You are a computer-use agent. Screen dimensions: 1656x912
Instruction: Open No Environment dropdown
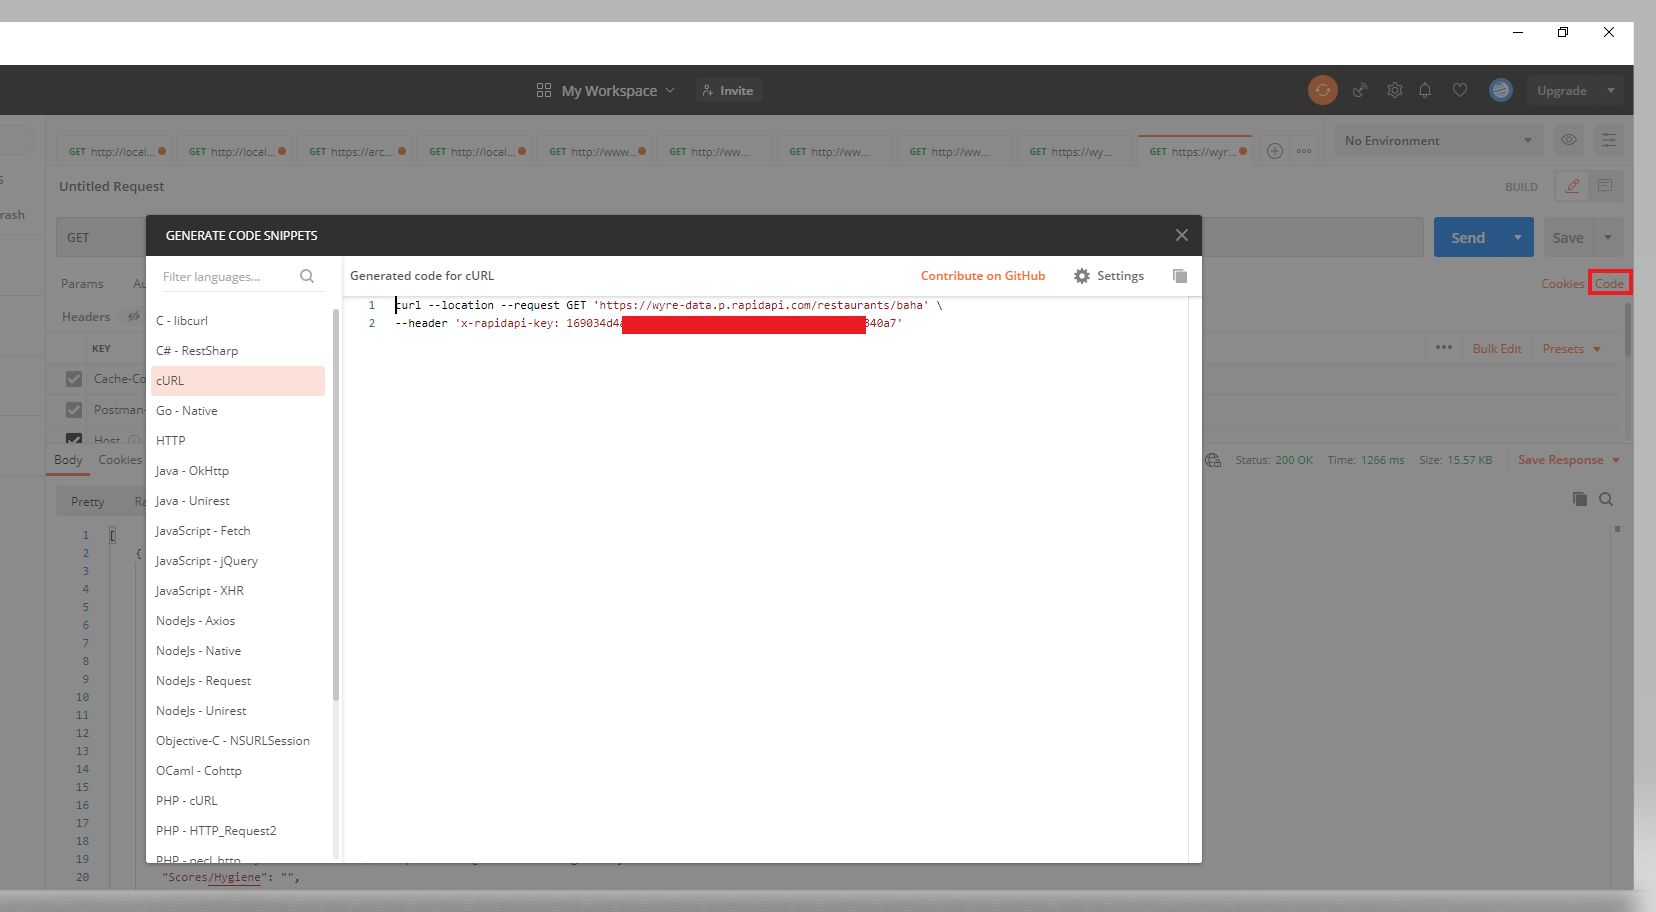pyautogui.click(x=1438, y=140)
